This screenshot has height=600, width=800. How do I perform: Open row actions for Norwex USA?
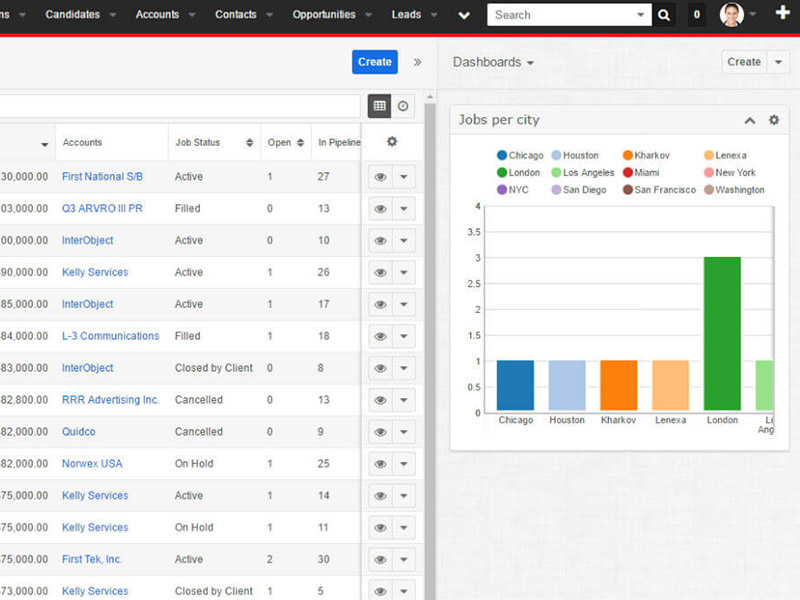coord(404,464)
